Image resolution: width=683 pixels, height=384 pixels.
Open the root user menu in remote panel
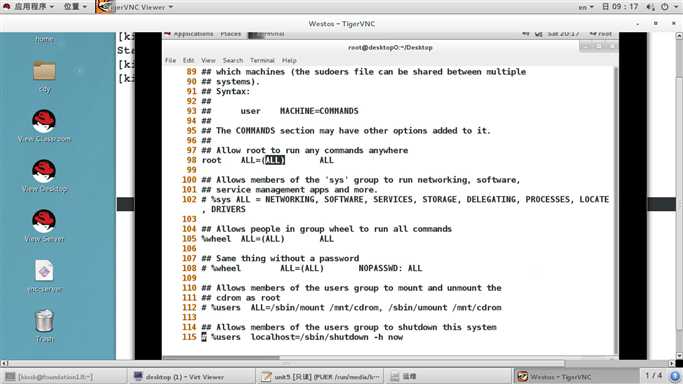point(601,34)
